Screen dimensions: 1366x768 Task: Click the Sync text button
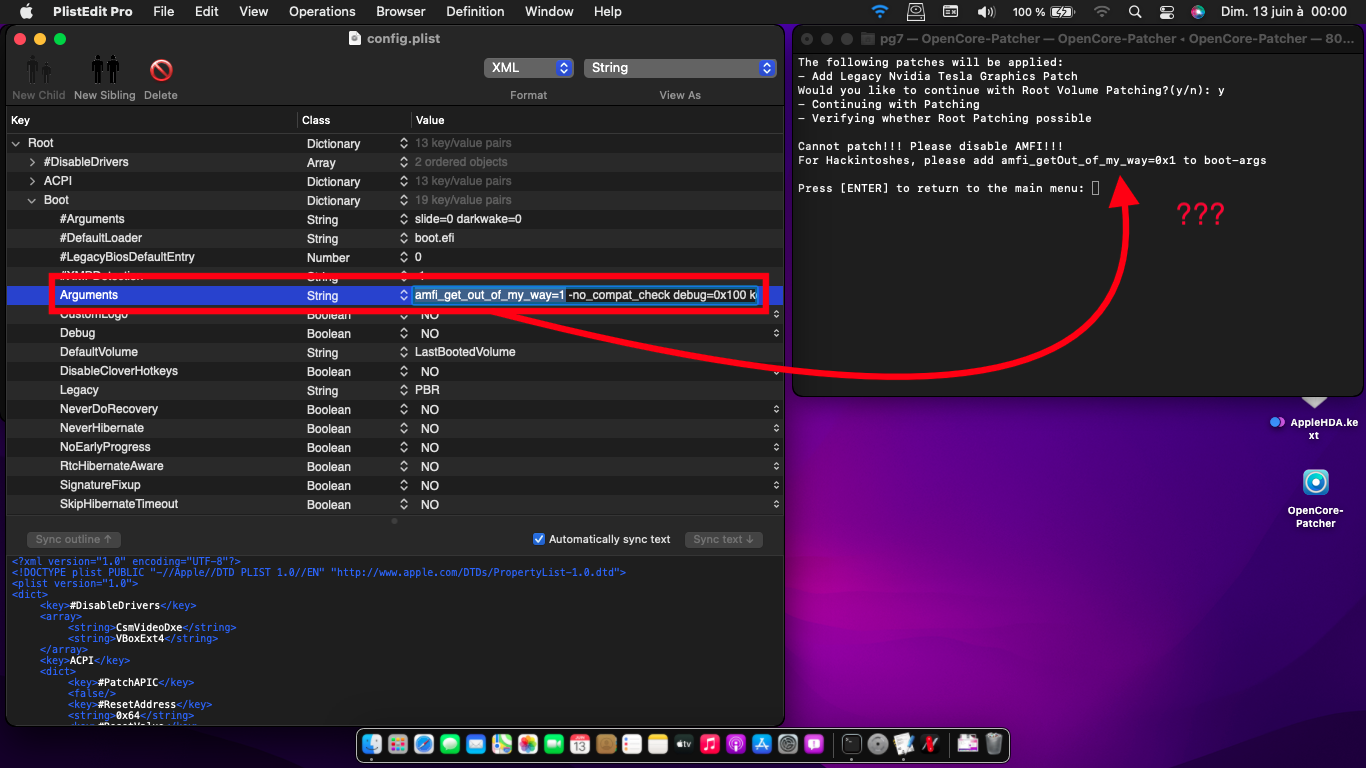(x=724, y=539)
